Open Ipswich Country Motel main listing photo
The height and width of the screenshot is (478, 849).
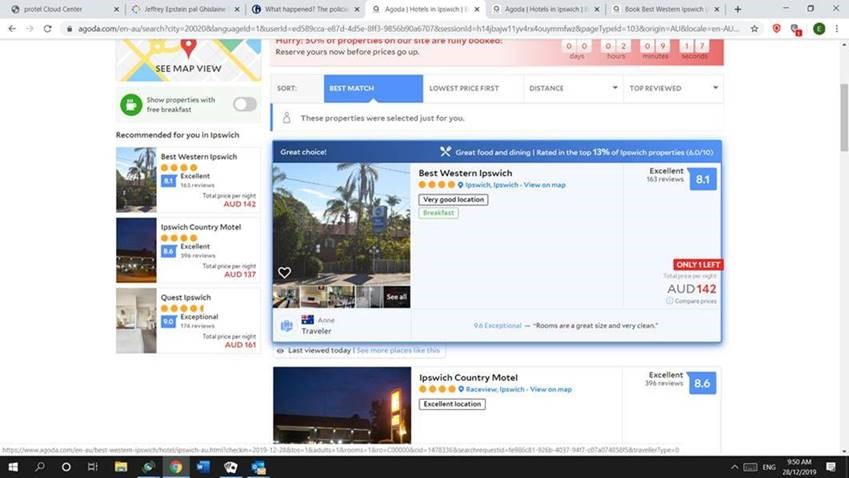(x=342, y=405)
